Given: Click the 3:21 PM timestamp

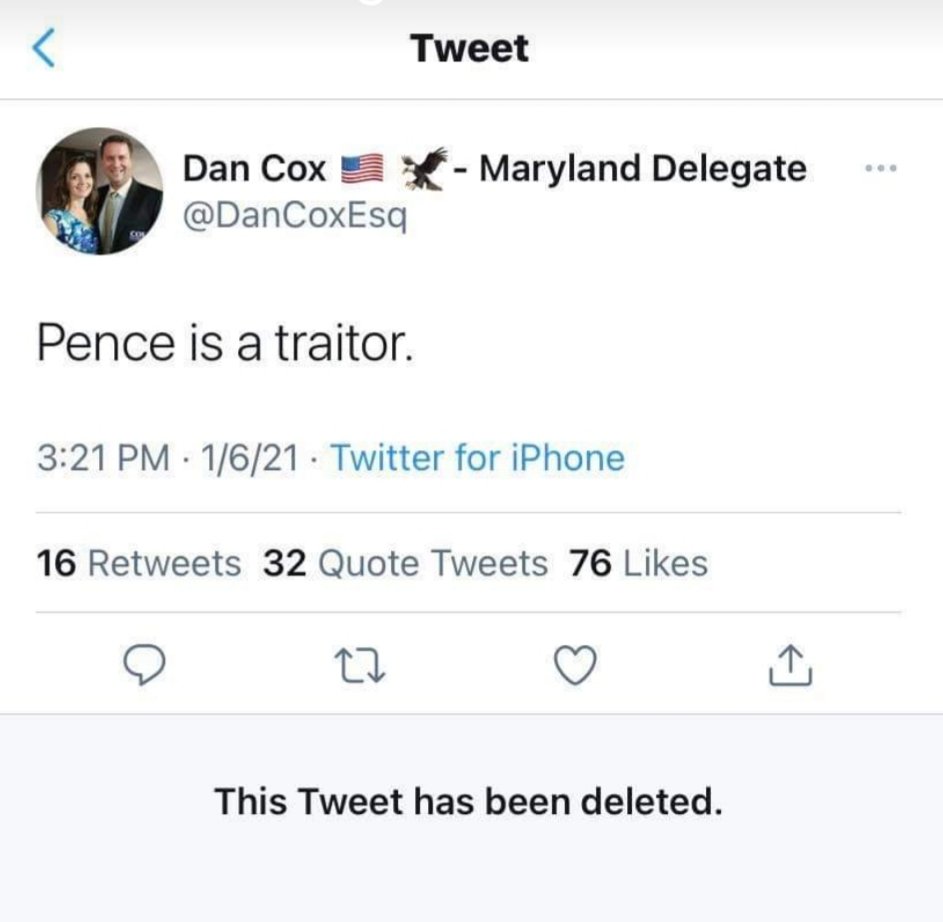Looking at the screenshot, I should click(x=102, y=459).
